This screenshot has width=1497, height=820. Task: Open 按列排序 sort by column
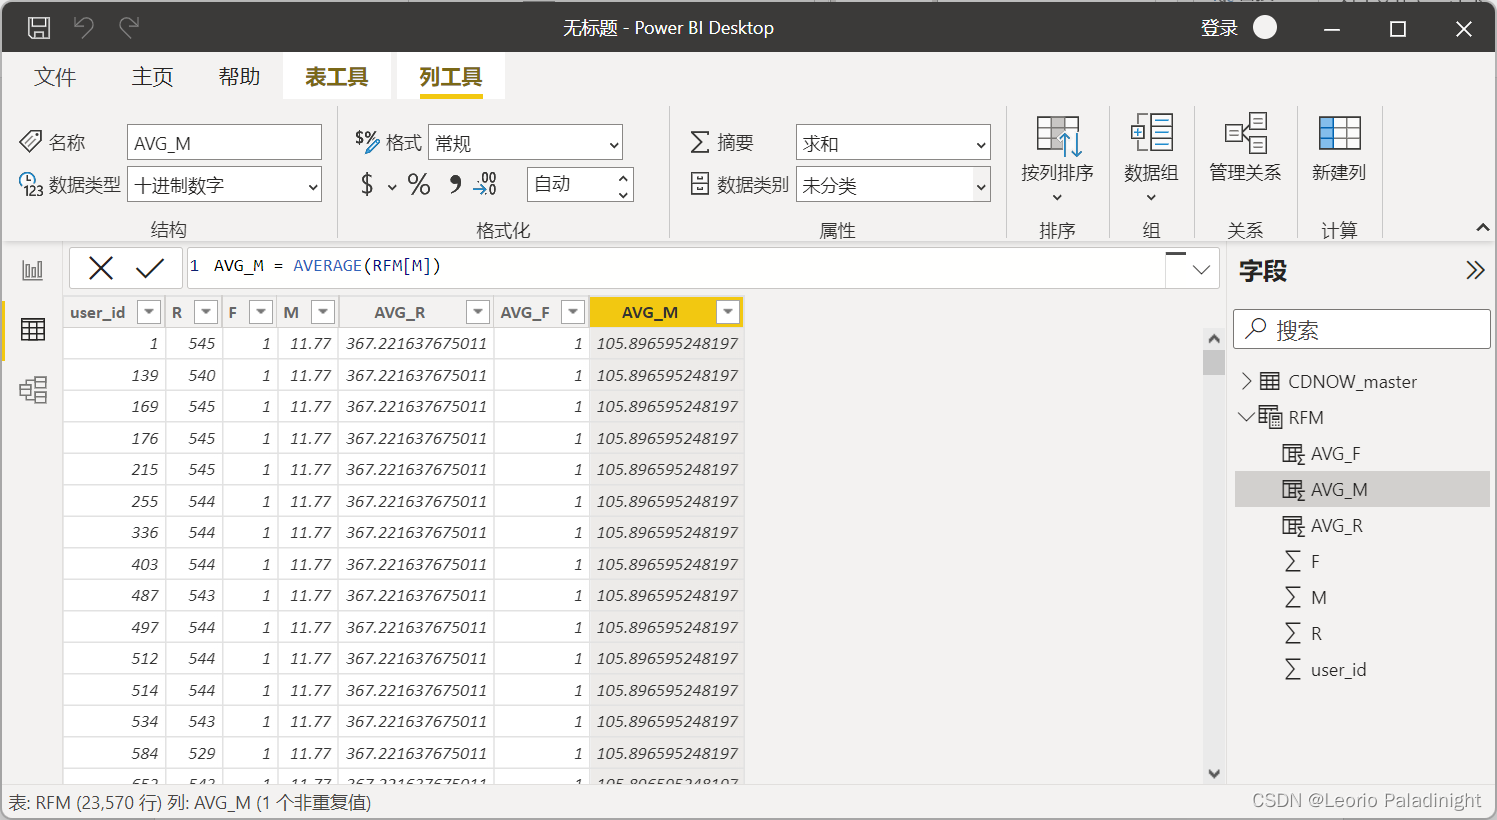pos(1057,158)
